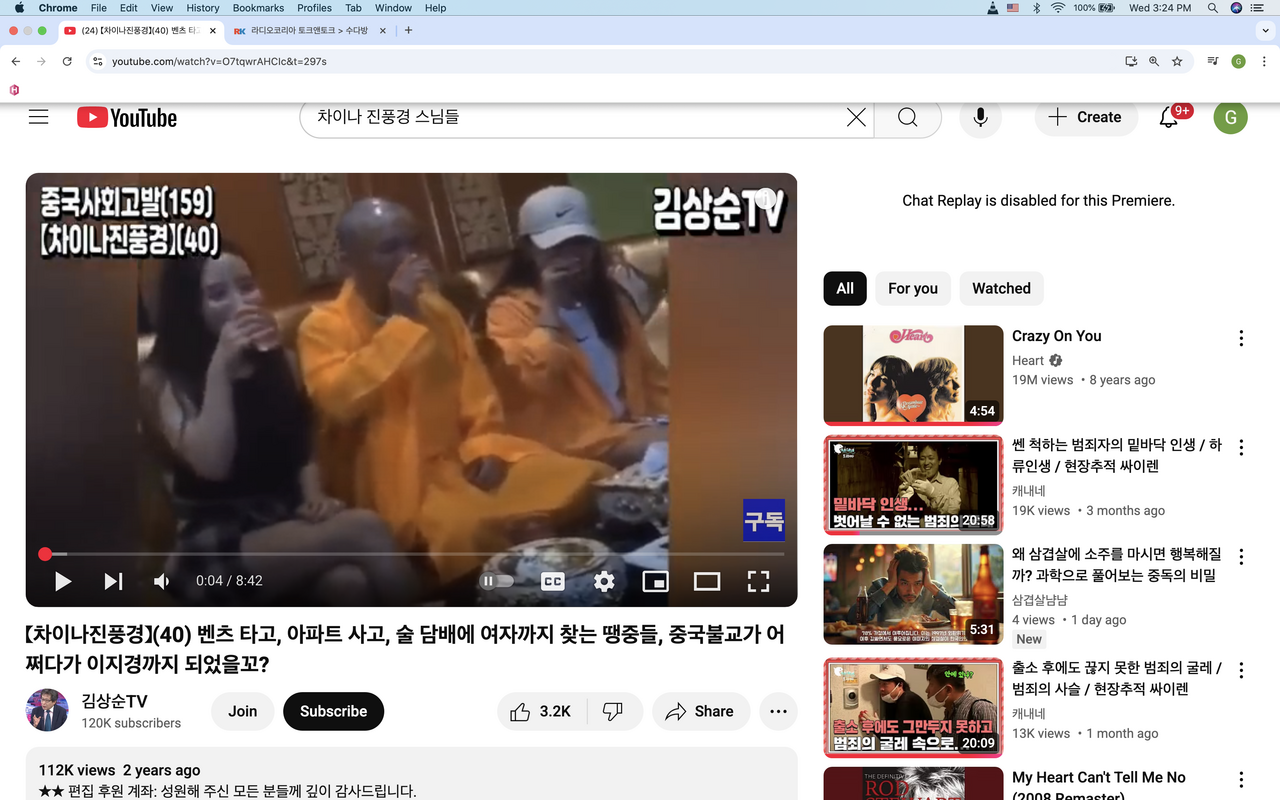This screenshot has width=1280, height=800.
Task: Open options for 왜 삼겹살에 소주를 video
Action: click(x=1241, y=557)
